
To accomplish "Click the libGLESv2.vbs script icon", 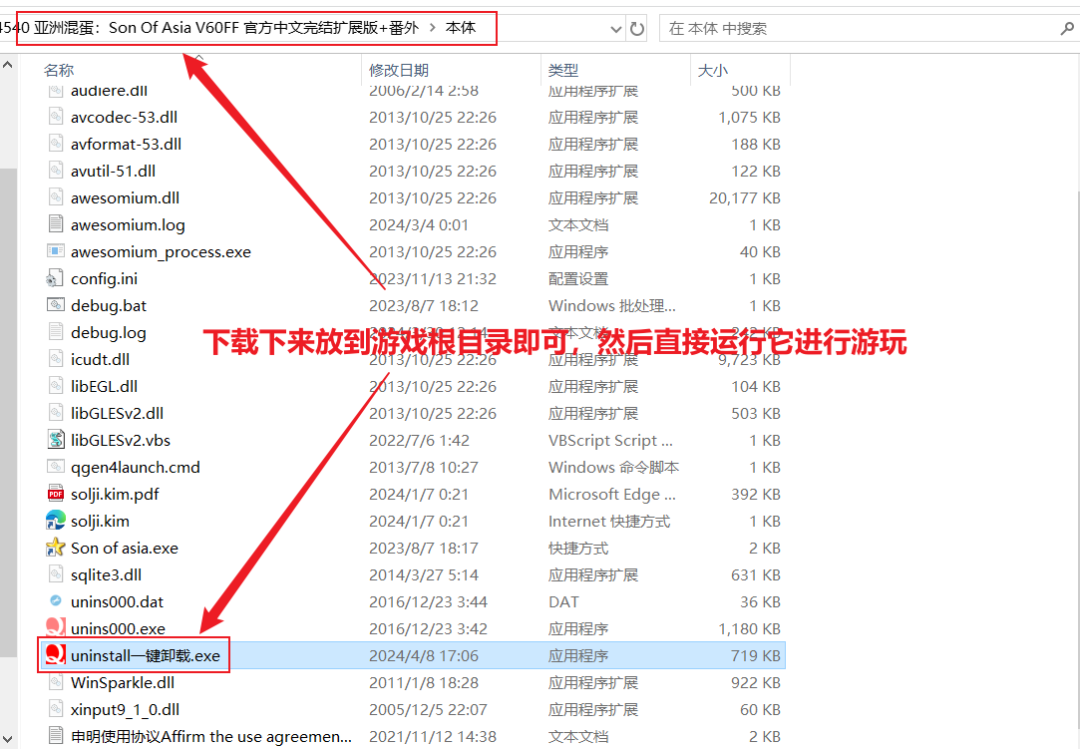I will (56, 440).
